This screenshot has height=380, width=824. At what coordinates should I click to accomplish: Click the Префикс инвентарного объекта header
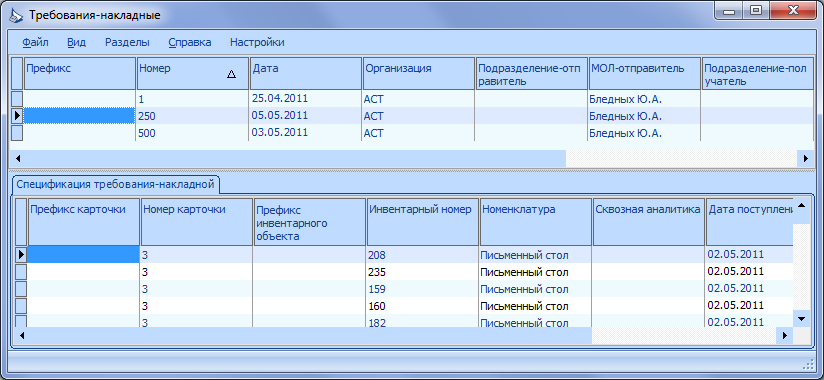pos(310,222)
